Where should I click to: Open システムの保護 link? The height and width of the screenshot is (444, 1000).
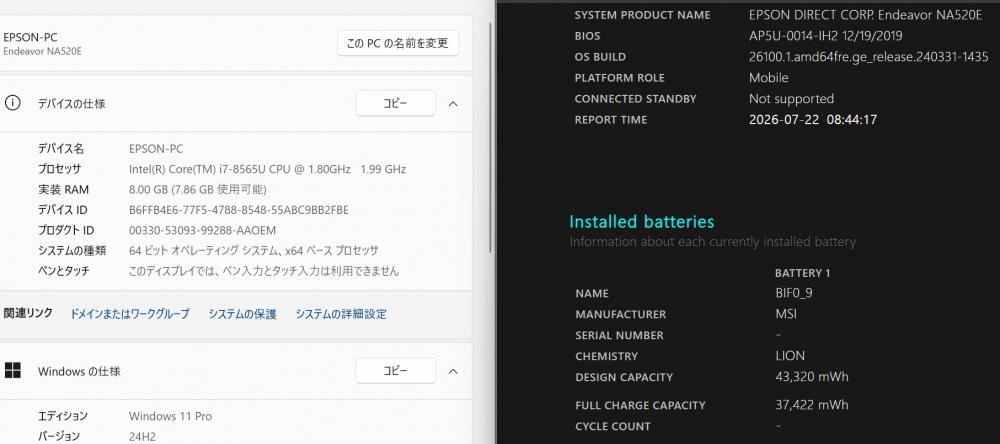tap(242, 314)
